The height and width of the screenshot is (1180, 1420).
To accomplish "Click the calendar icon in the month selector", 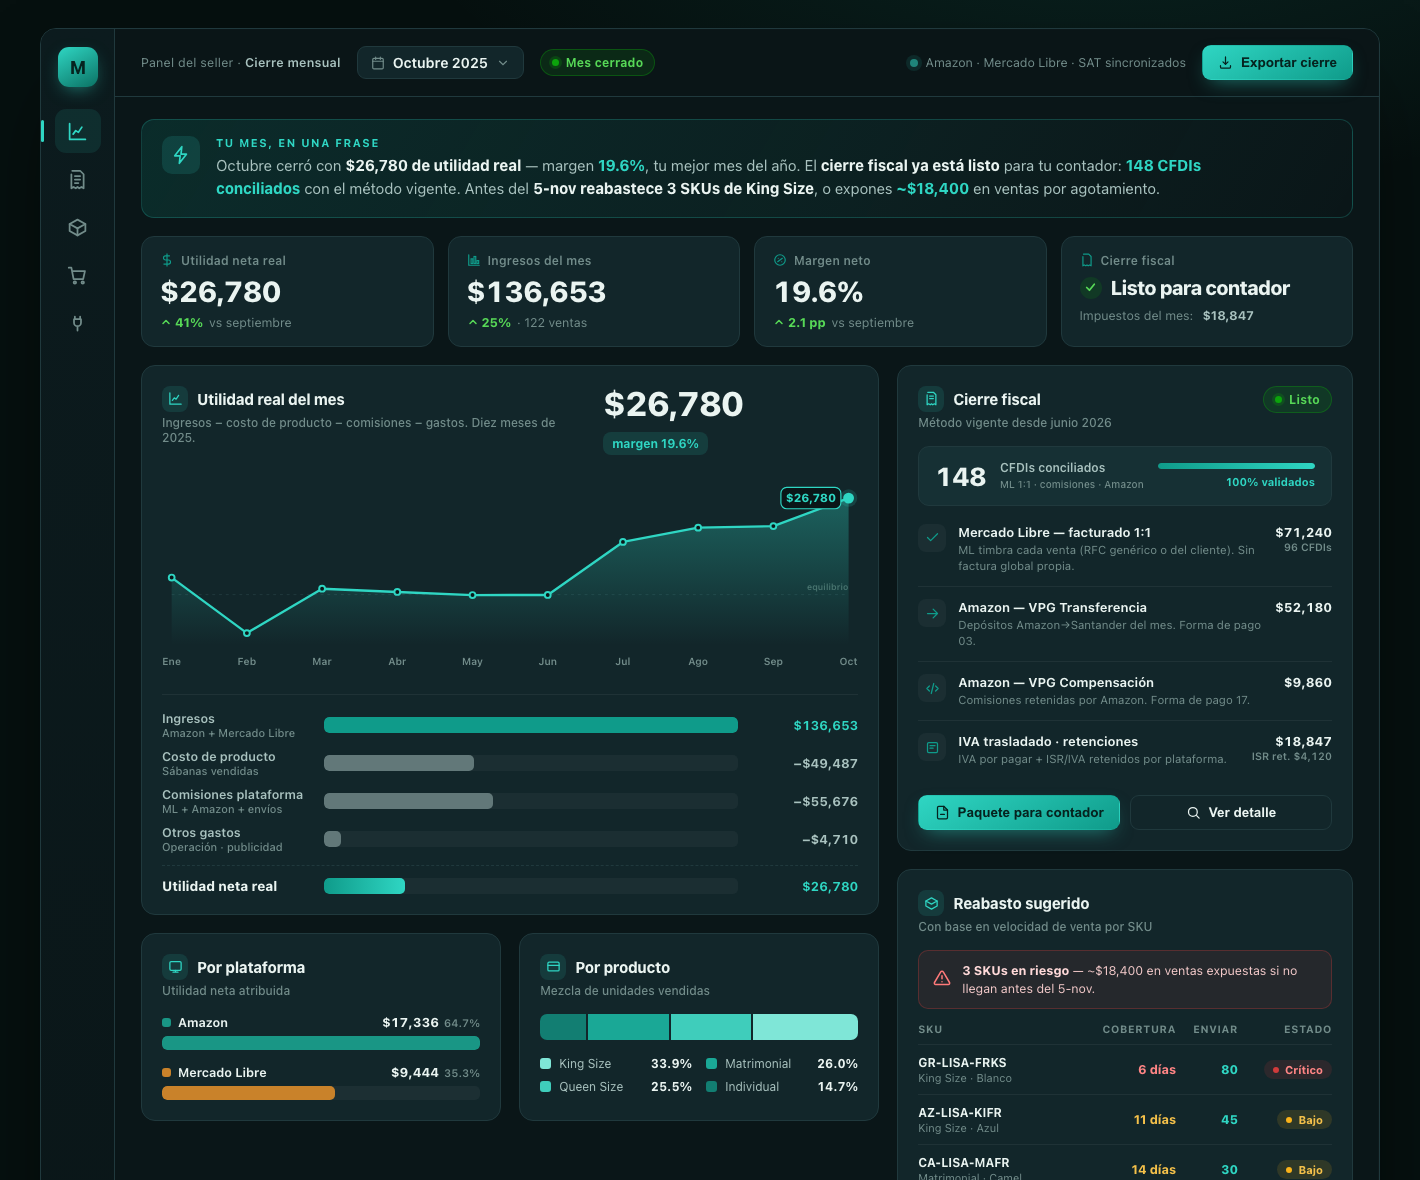I will [378, 63].
